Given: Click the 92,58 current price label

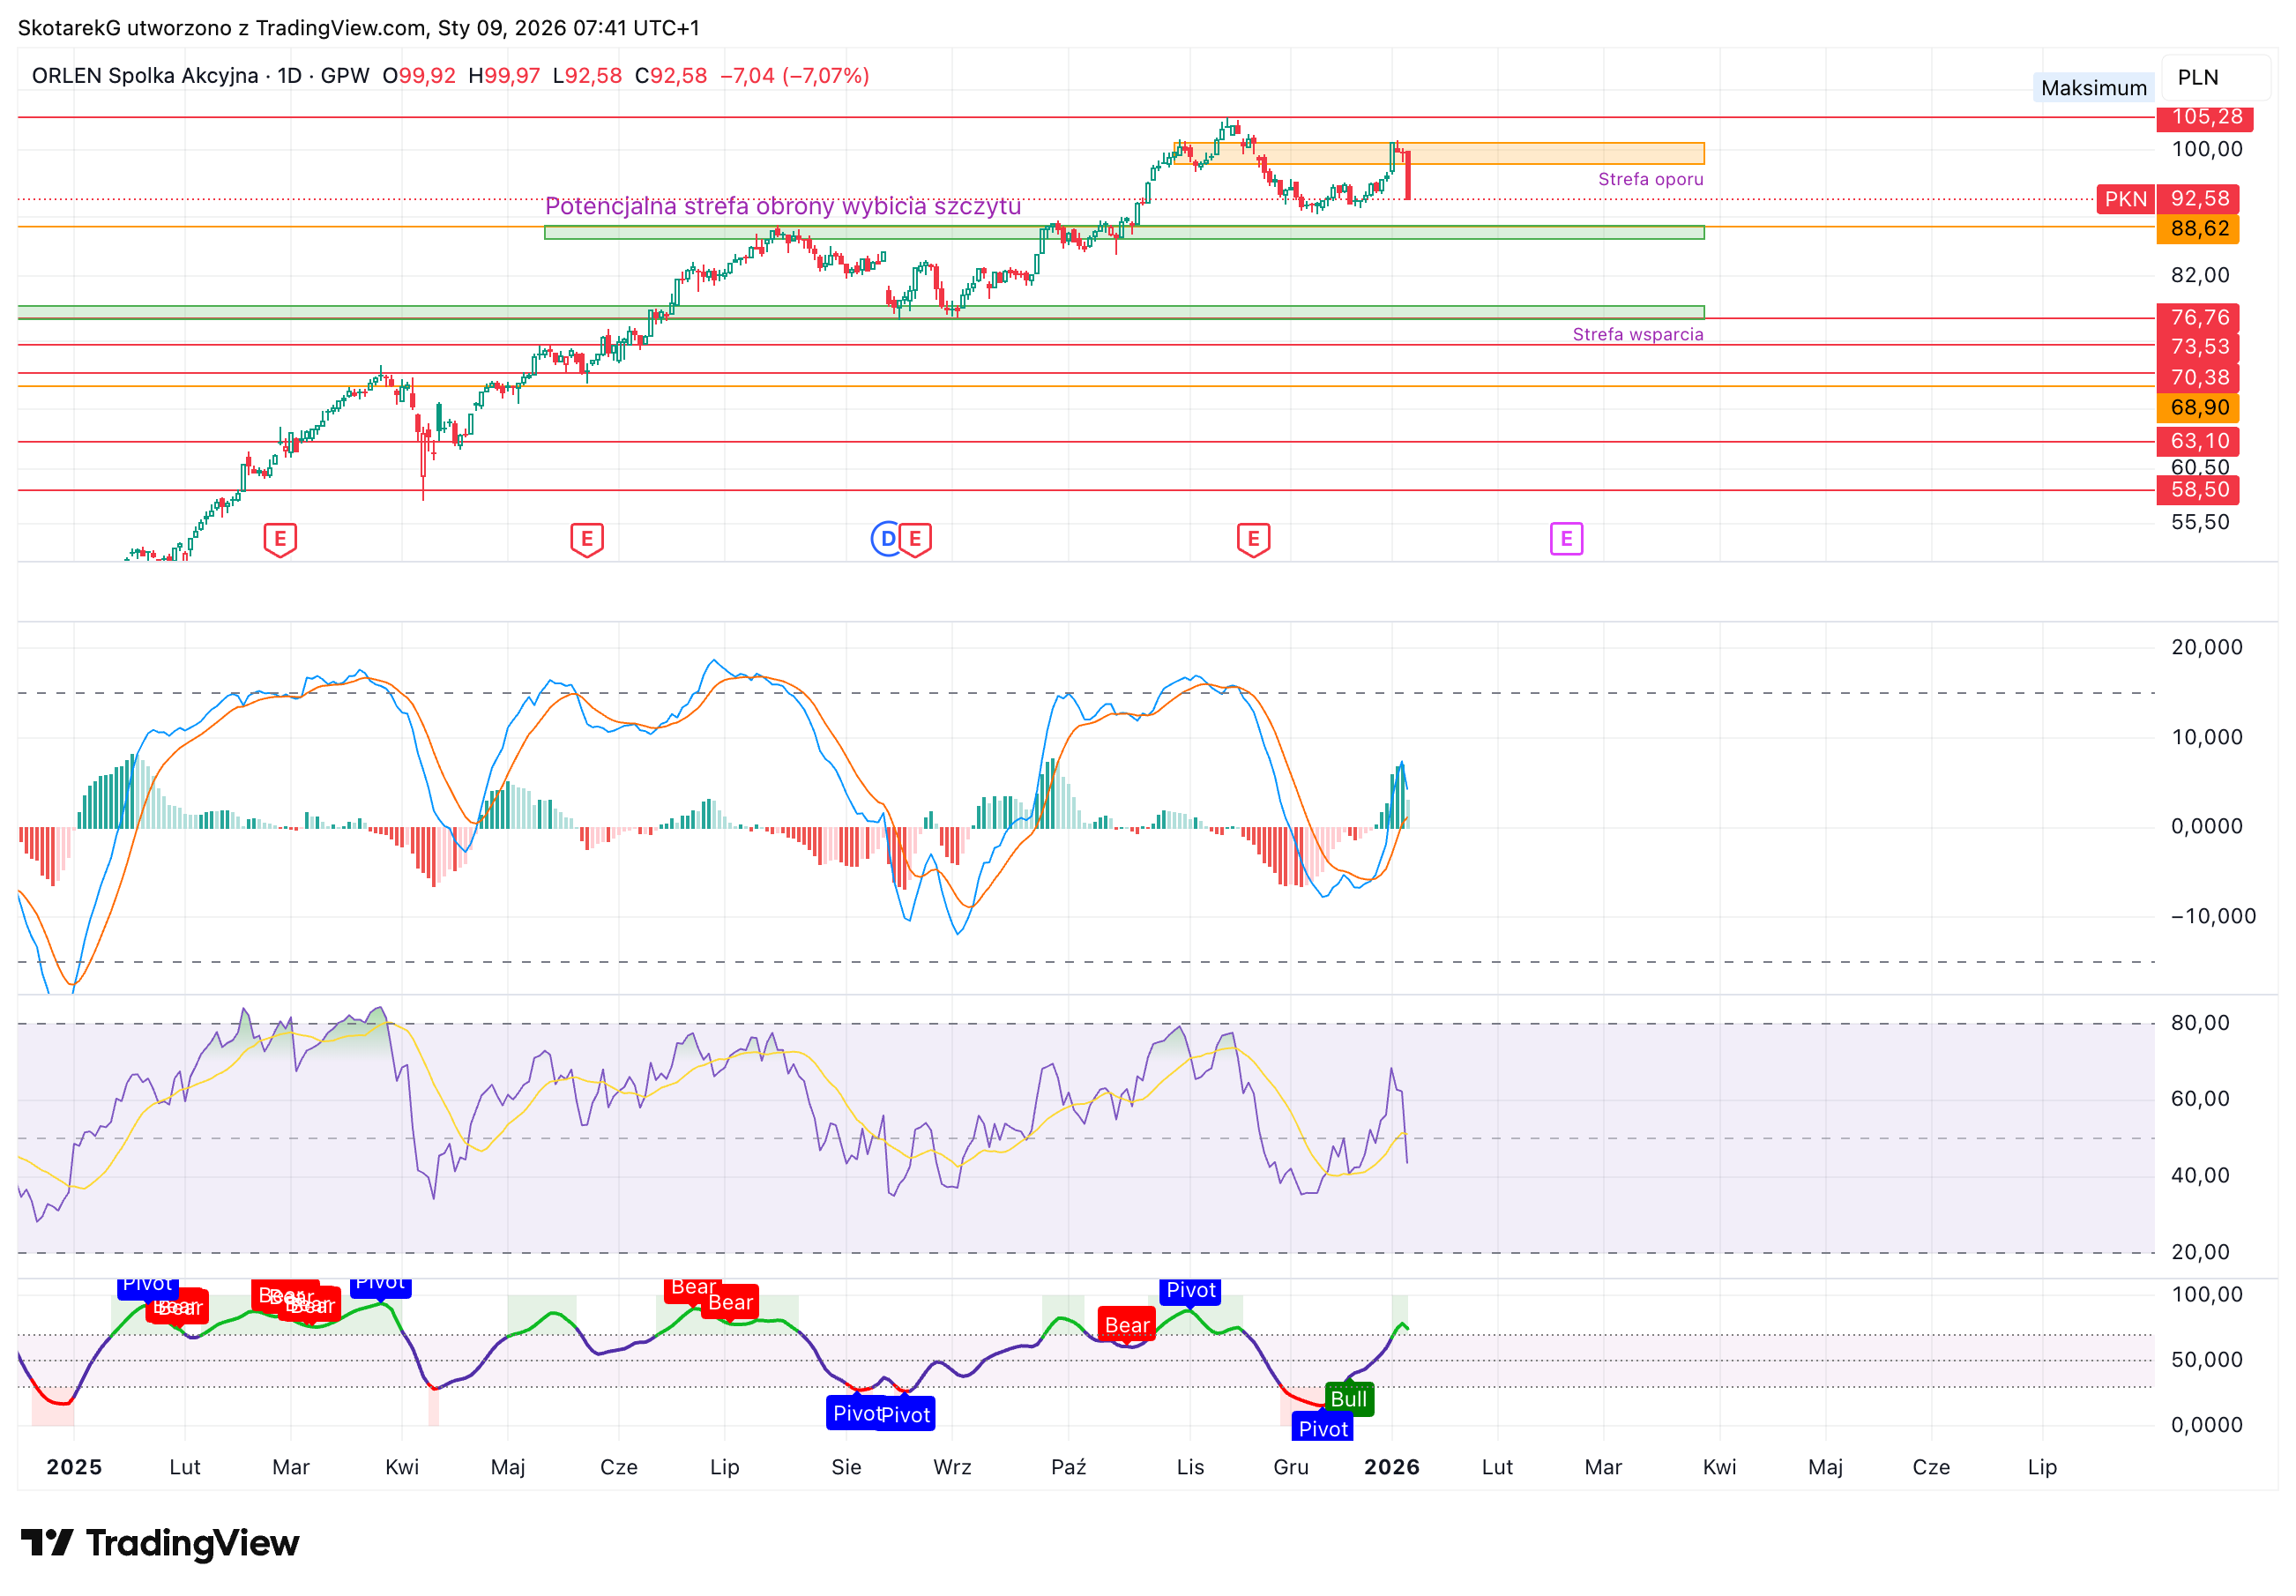Looking at the screenshot, I should click(2198, 199).
